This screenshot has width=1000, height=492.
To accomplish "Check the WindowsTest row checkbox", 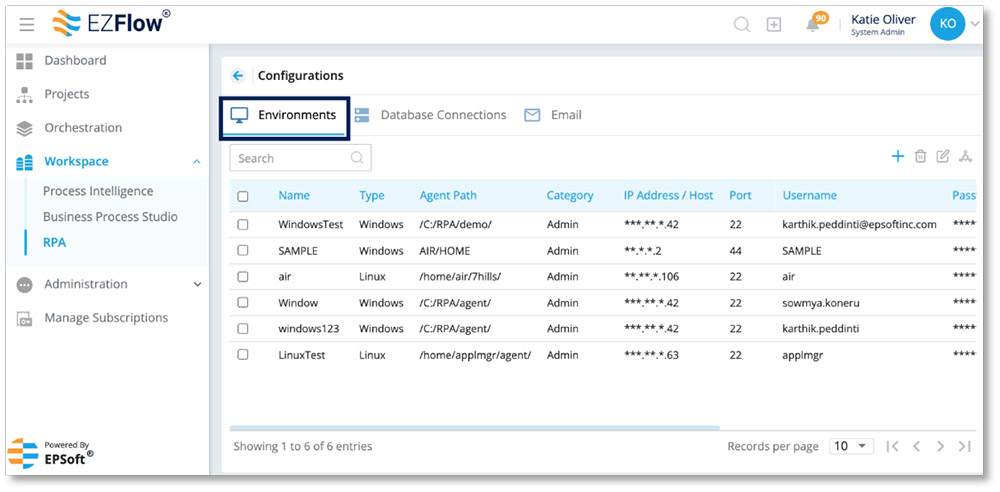I will (243, 225).
